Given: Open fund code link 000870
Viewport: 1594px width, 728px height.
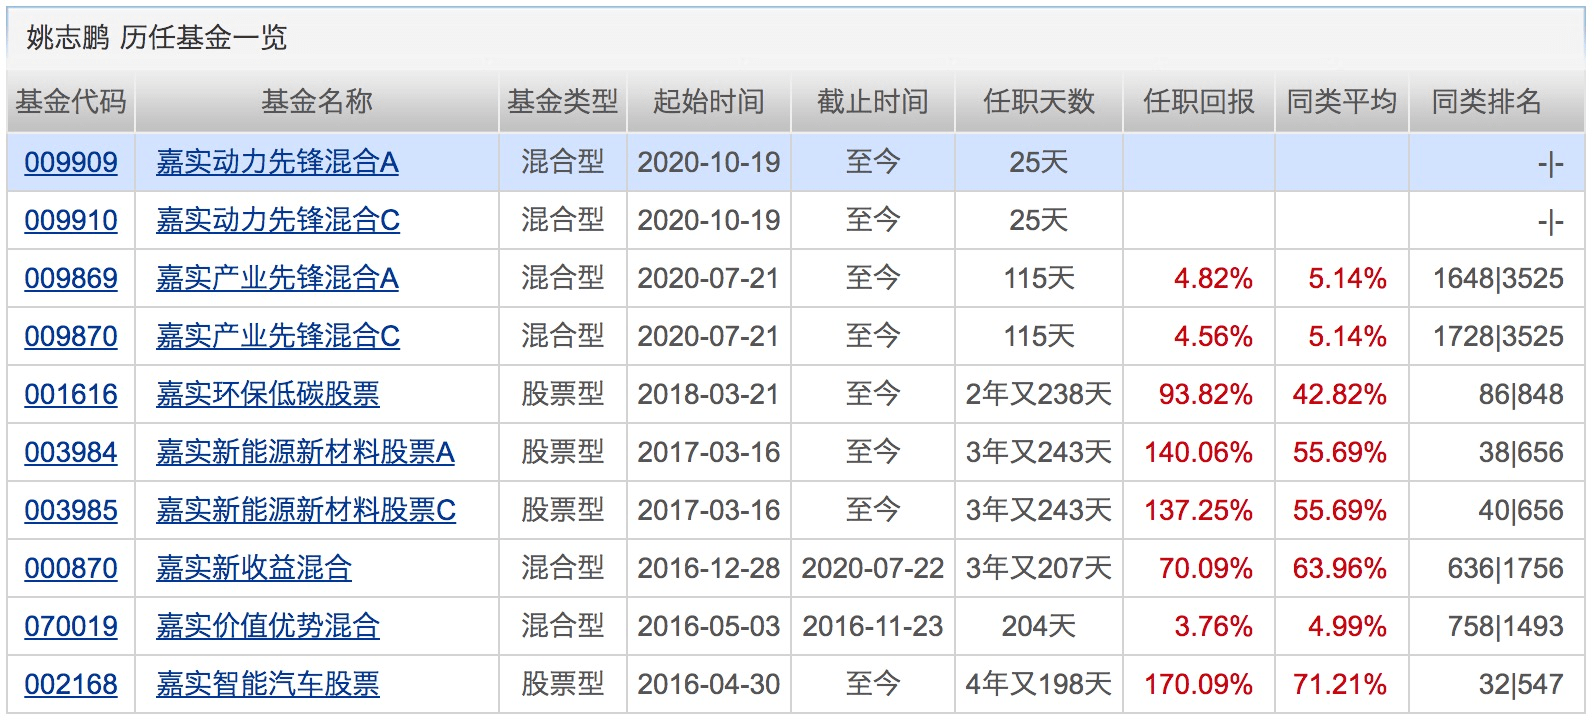Looking at the screenshot, I should tap(71, 568).
